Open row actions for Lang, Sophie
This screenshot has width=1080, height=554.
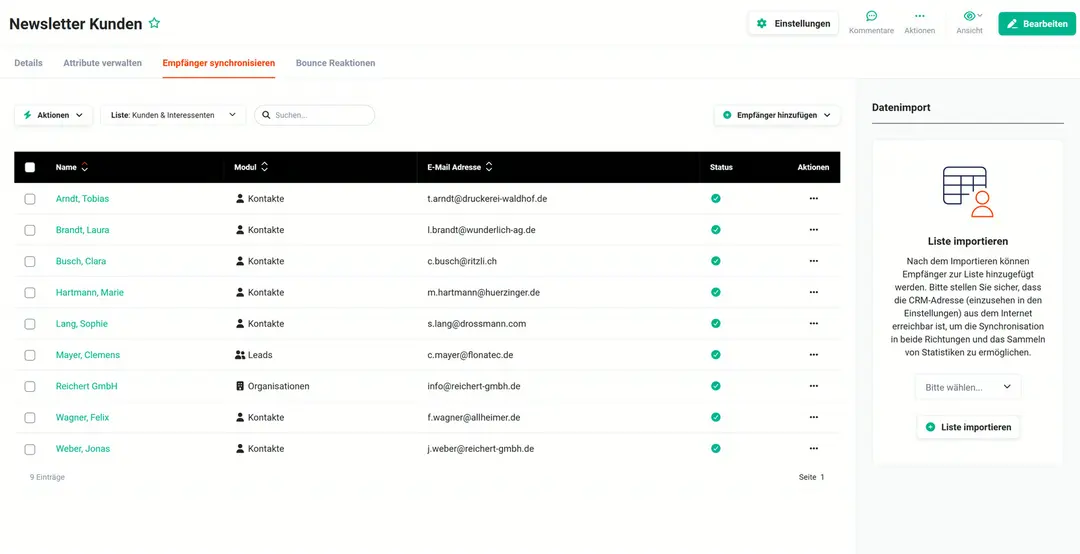813,324
